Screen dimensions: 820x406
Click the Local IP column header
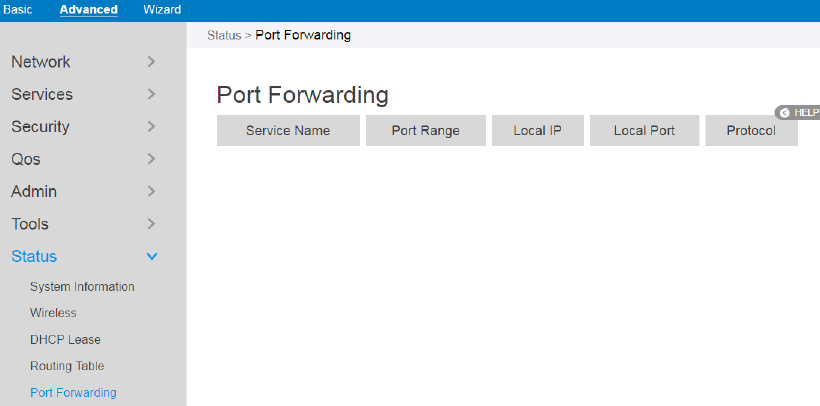tap(537, 131)
